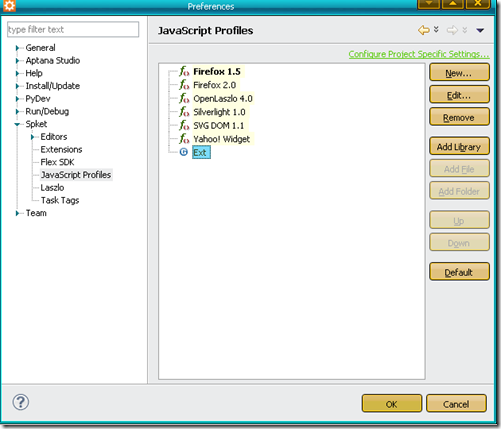This screenshot has height=429, width=501.
Task: Collapse the Spket tree node
Action: pos(17,124)
